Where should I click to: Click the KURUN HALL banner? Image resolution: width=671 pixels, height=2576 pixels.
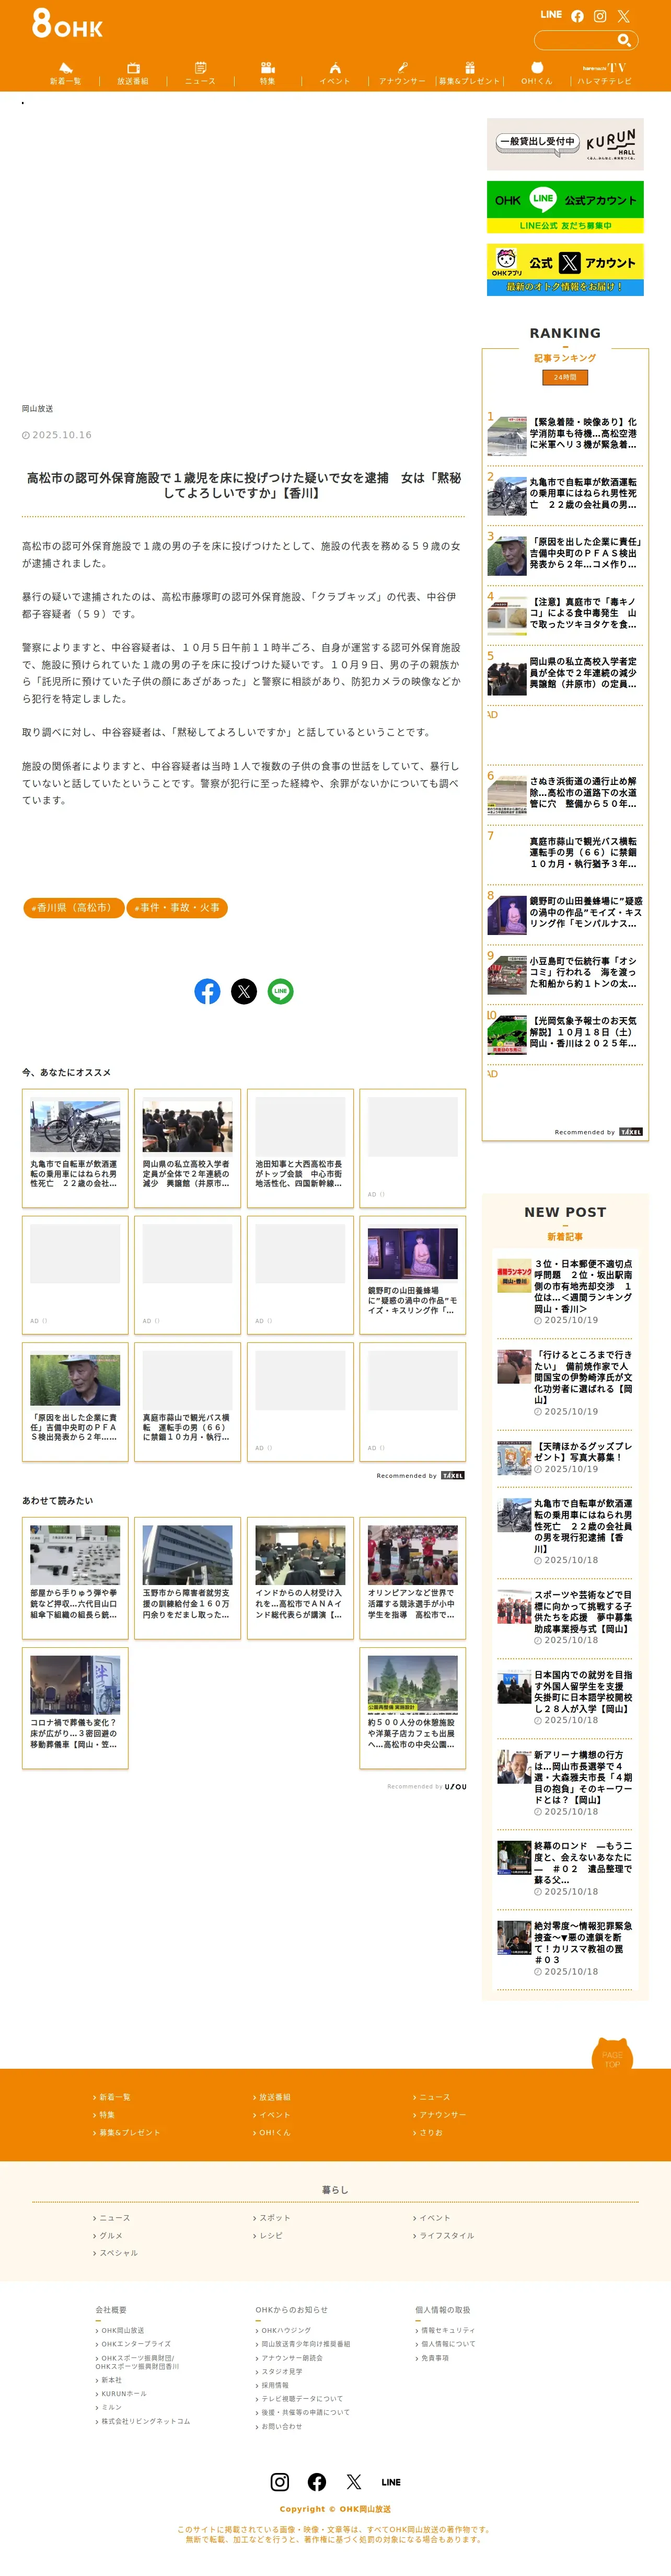(565, 144)
